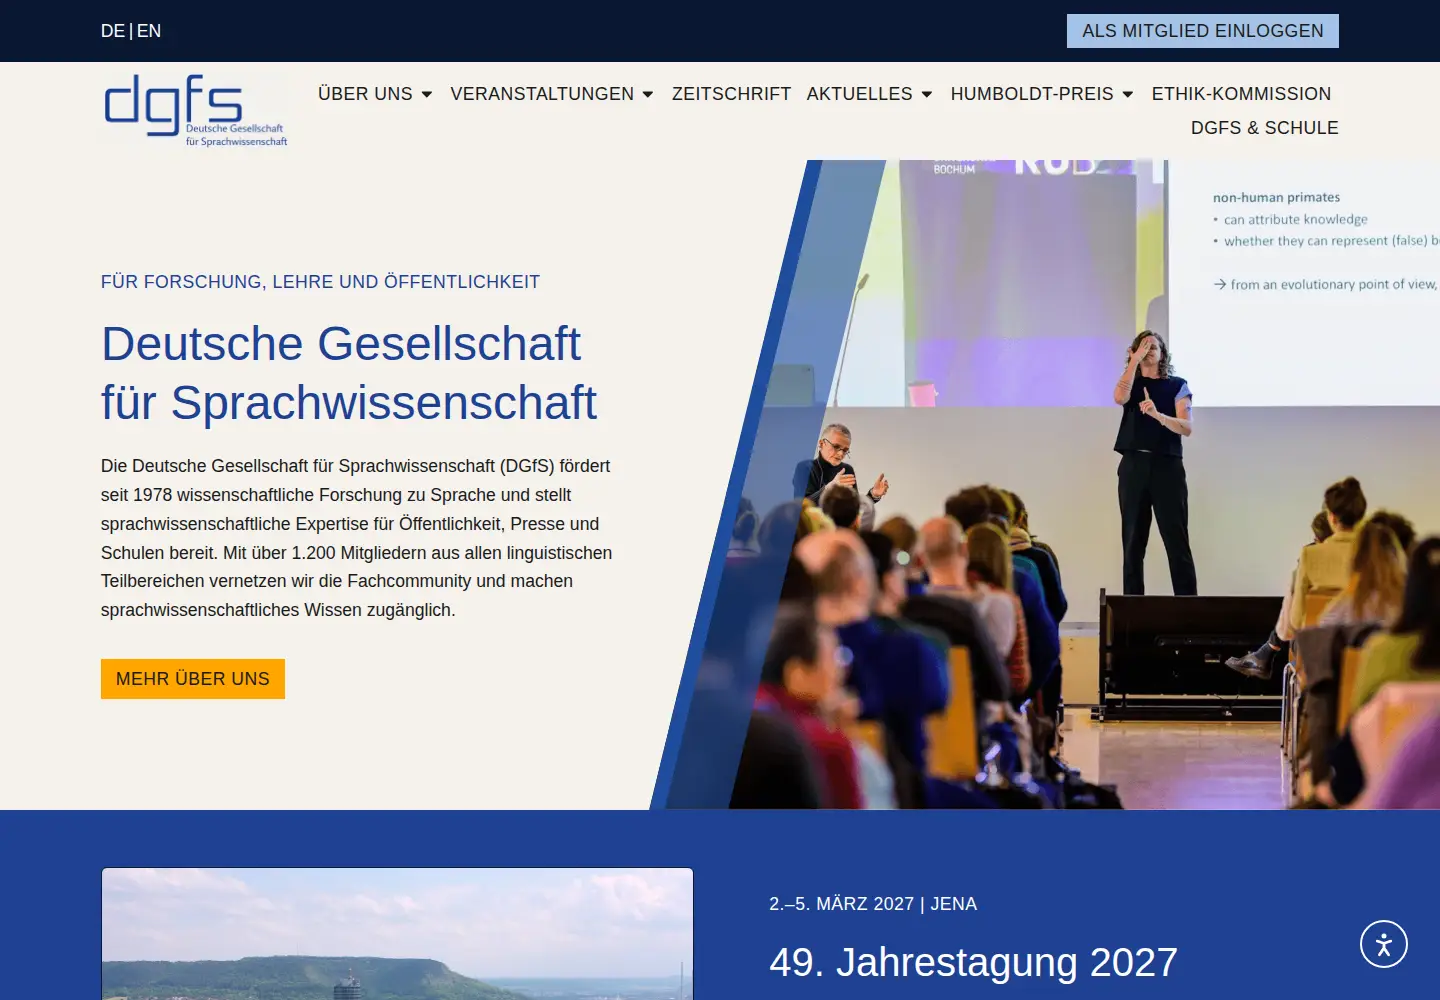This screenshot has height=1000, width=1440.
Task: Open the AKTUELLES menu item
Action: [x=859, y=94]
